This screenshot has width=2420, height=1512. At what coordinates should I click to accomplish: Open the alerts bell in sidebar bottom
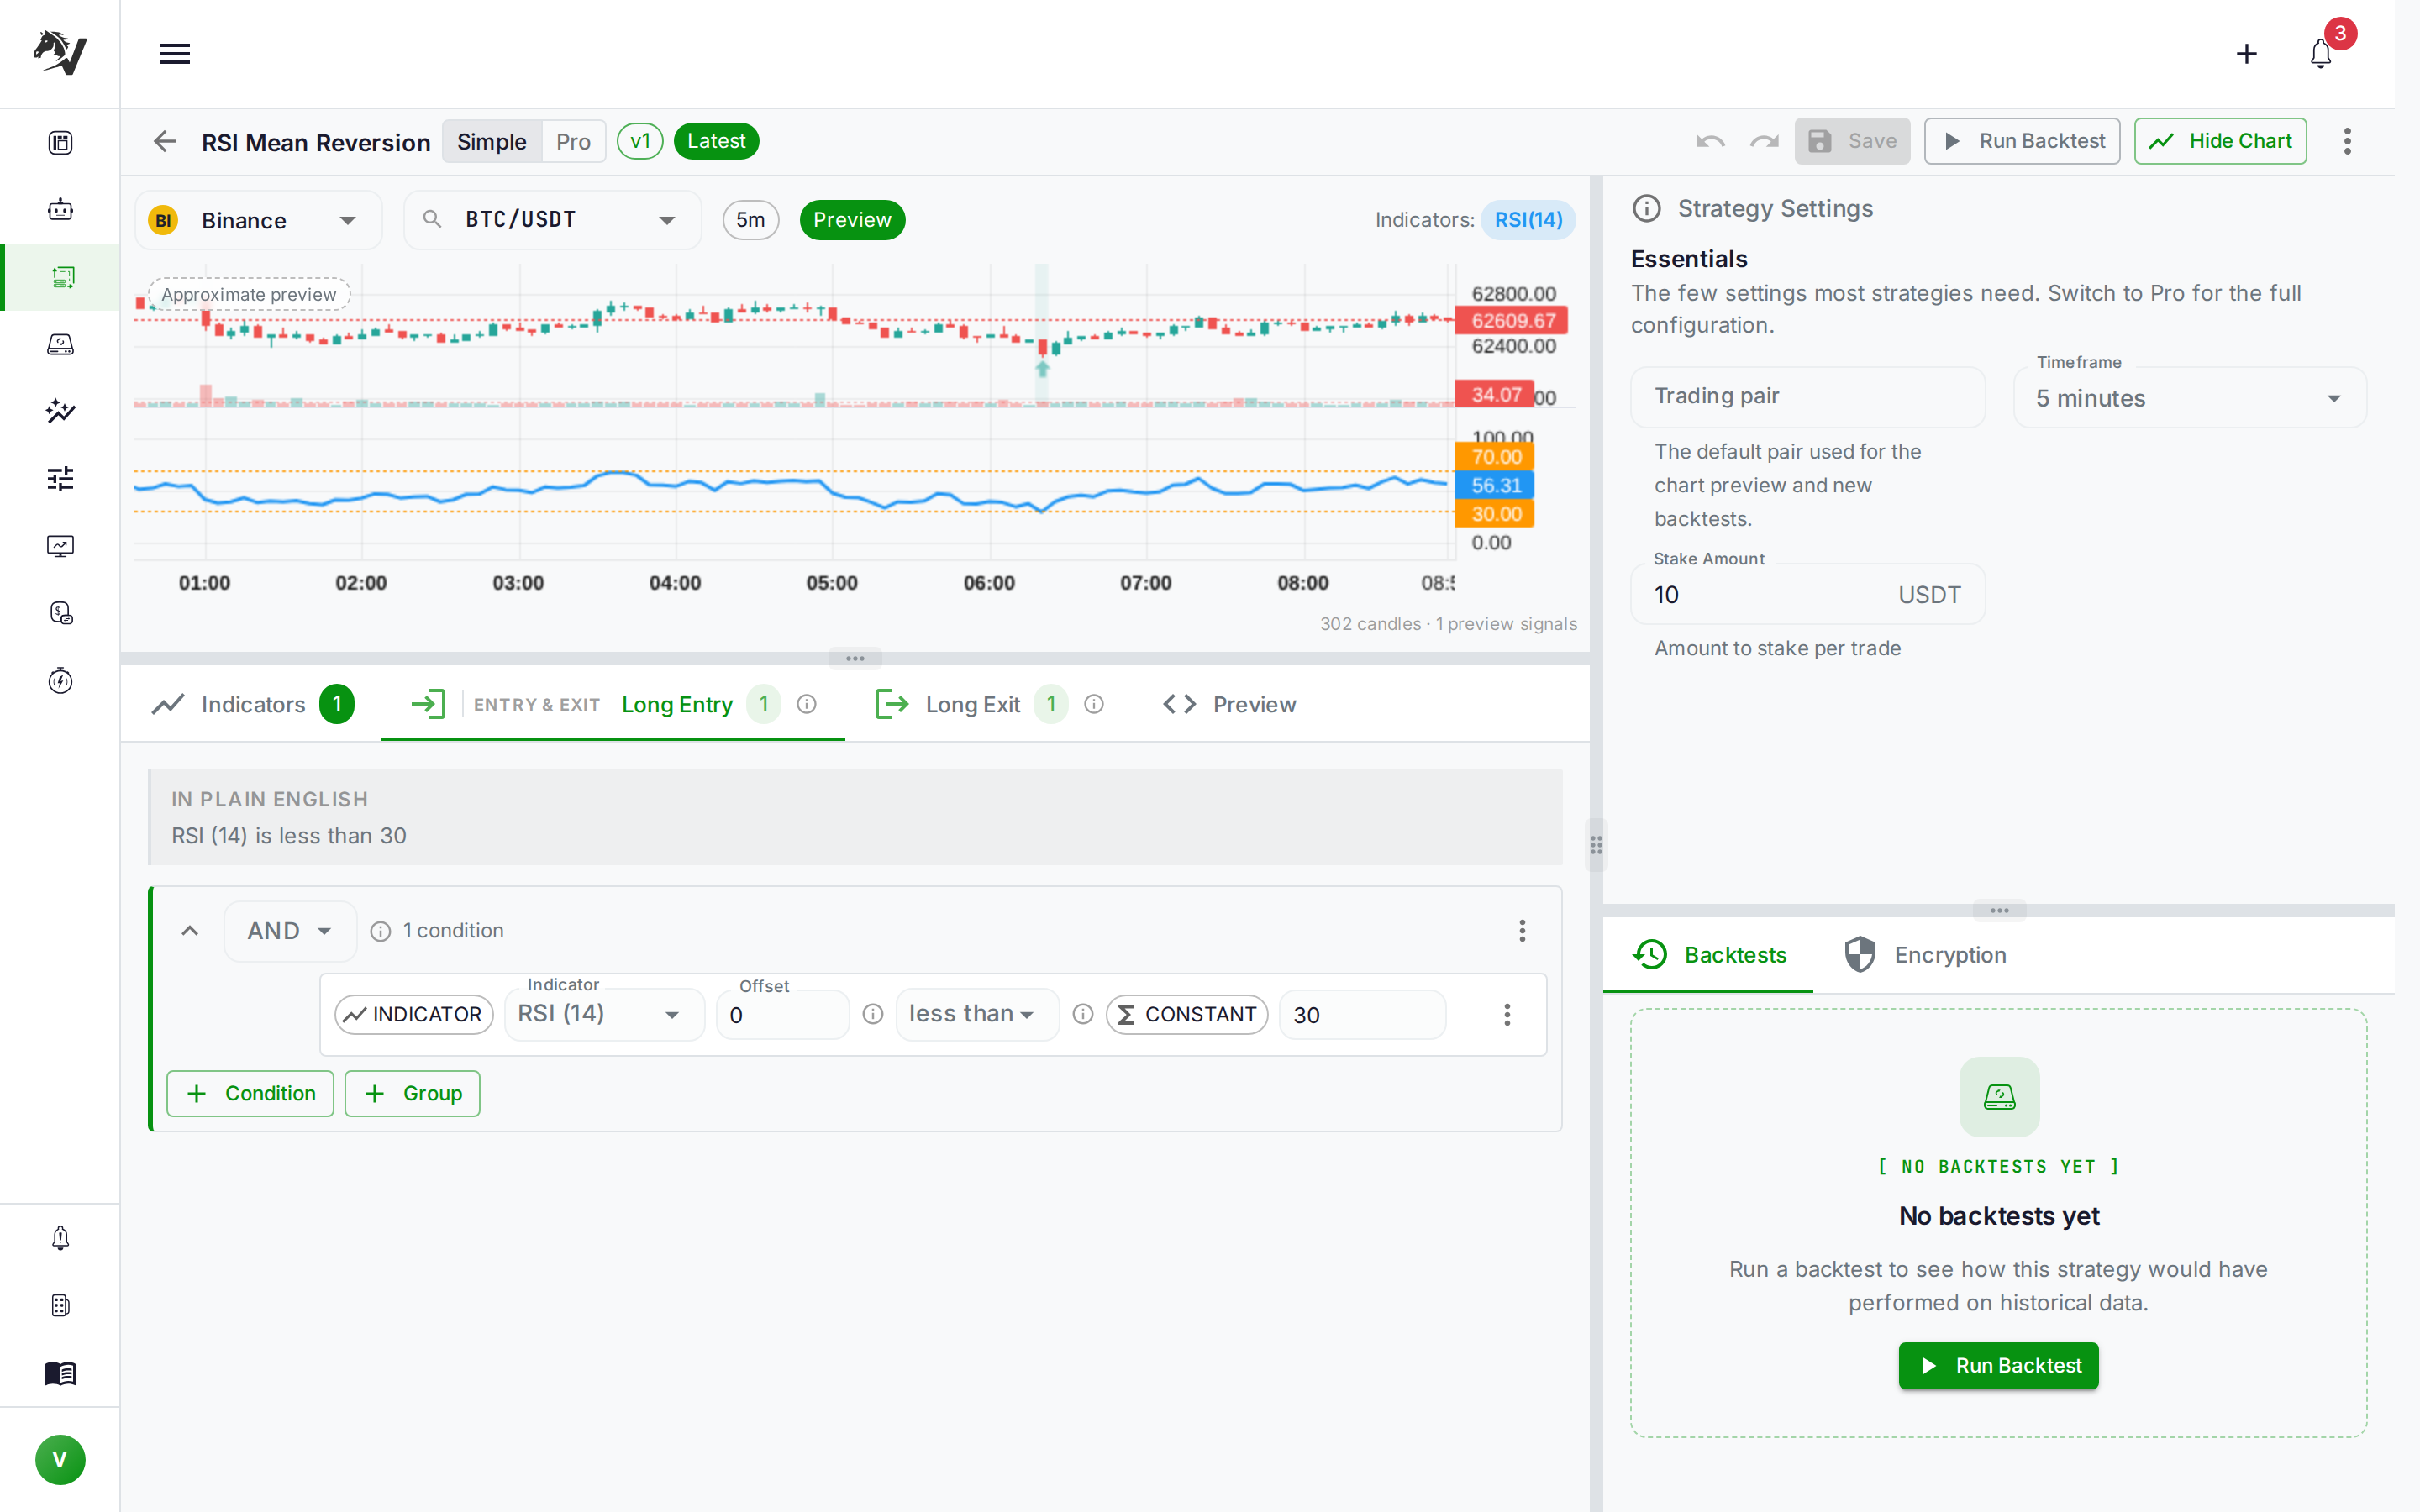pyautogui.click(x=60, y=1238)
